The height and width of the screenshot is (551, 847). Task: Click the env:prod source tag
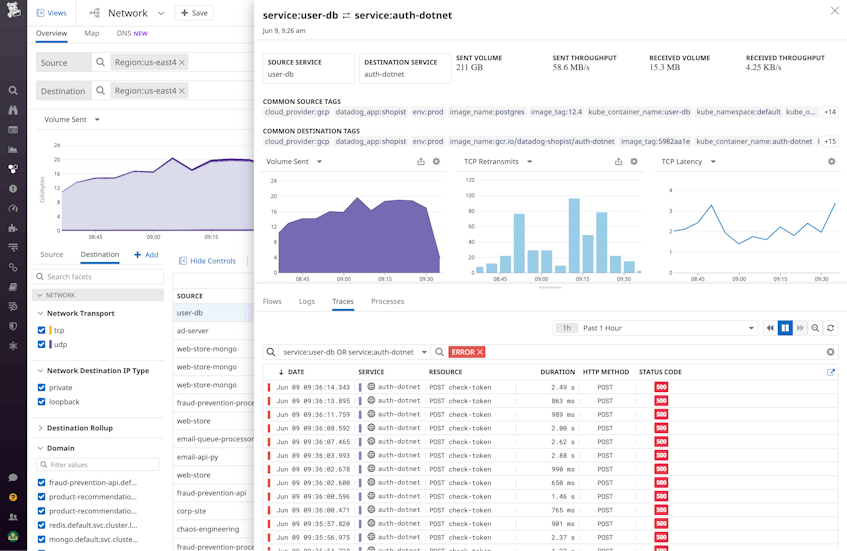428,112
